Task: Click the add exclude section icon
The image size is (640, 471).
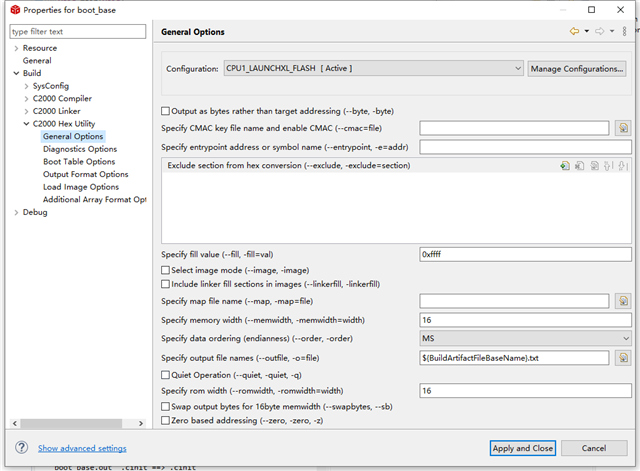Action: tap(566, 166)
